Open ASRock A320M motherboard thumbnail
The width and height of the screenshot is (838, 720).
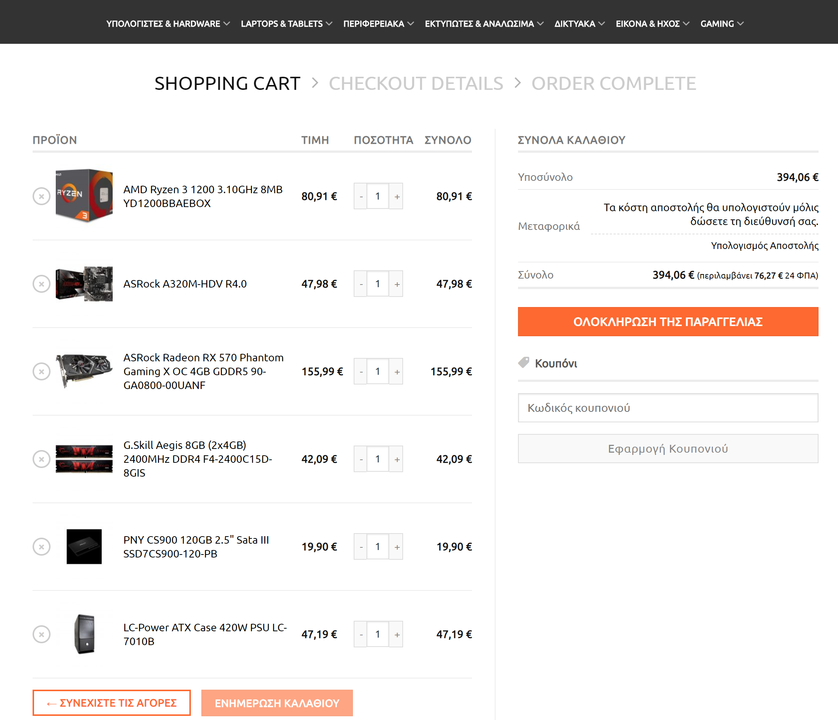[x=84, y=284]
